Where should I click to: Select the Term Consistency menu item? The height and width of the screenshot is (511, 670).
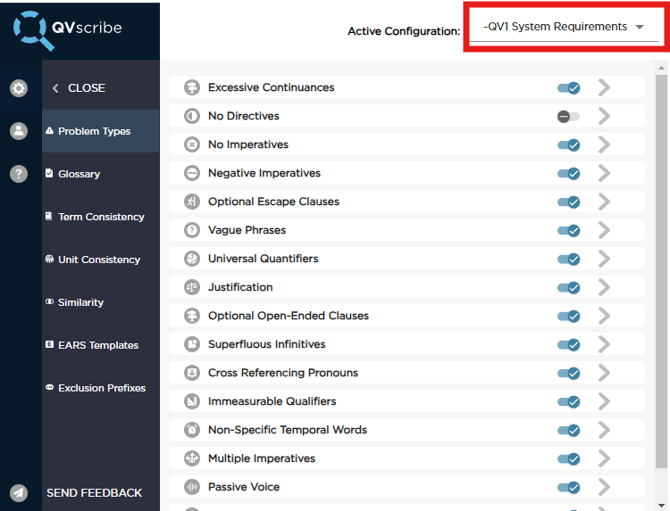(100, 217)
